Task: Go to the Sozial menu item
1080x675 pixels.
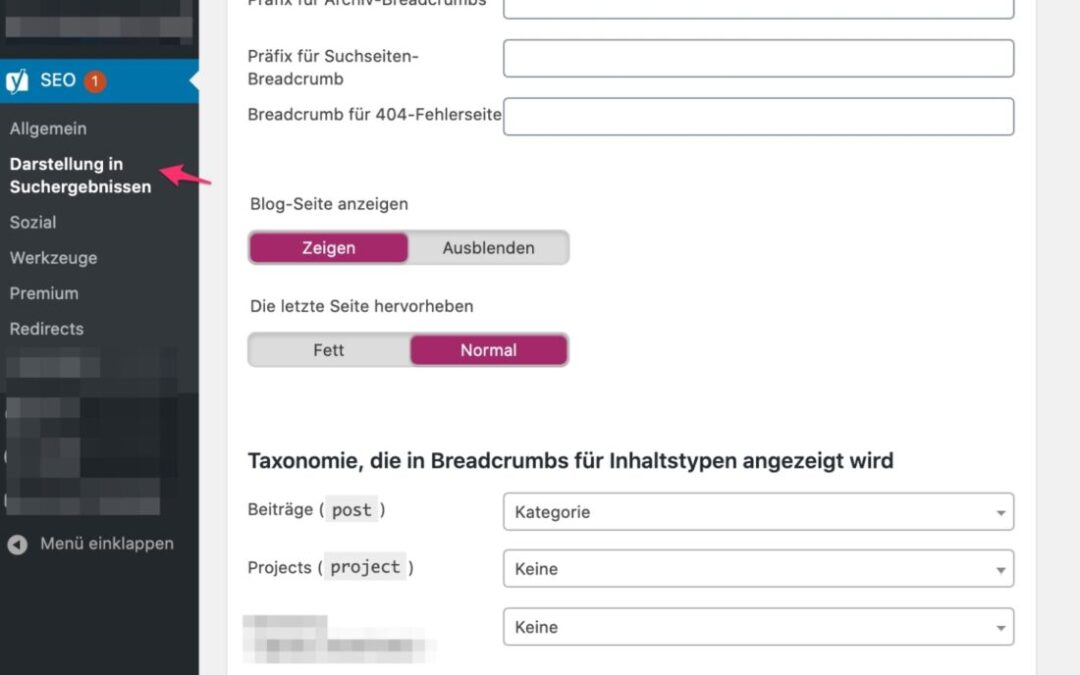Action: [x=33, y=222]
